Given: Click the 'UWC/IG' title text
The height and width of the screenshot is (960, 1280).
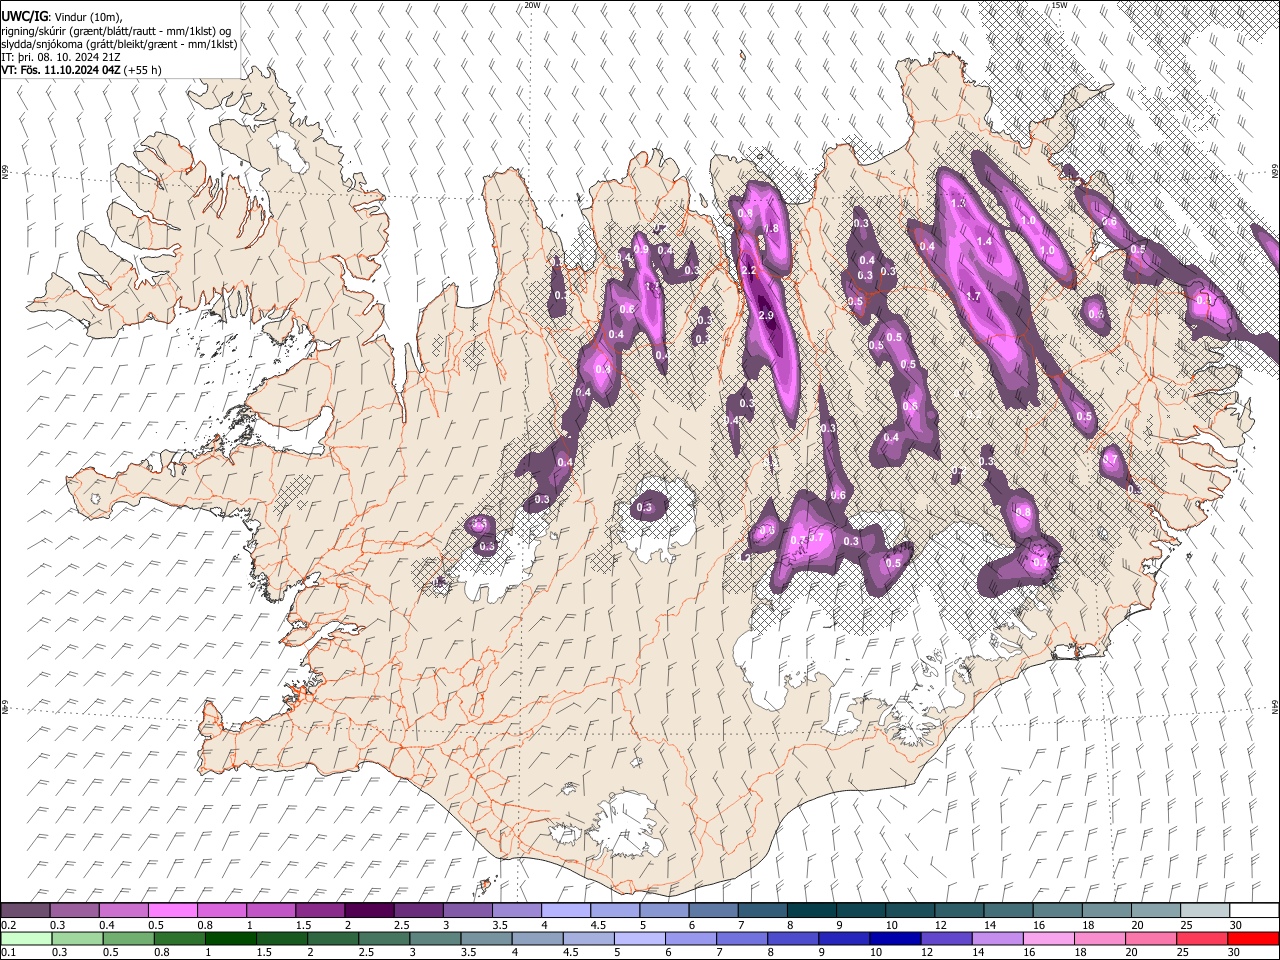Looking at the screenshot, I should (24, 16).
